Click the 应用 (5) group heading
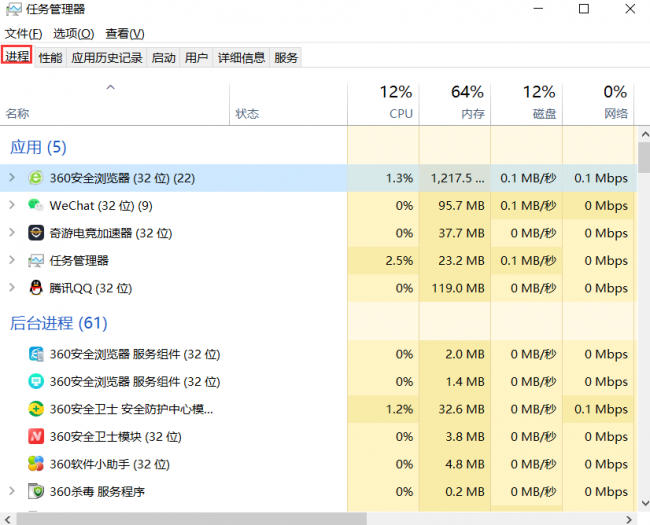 38,147
